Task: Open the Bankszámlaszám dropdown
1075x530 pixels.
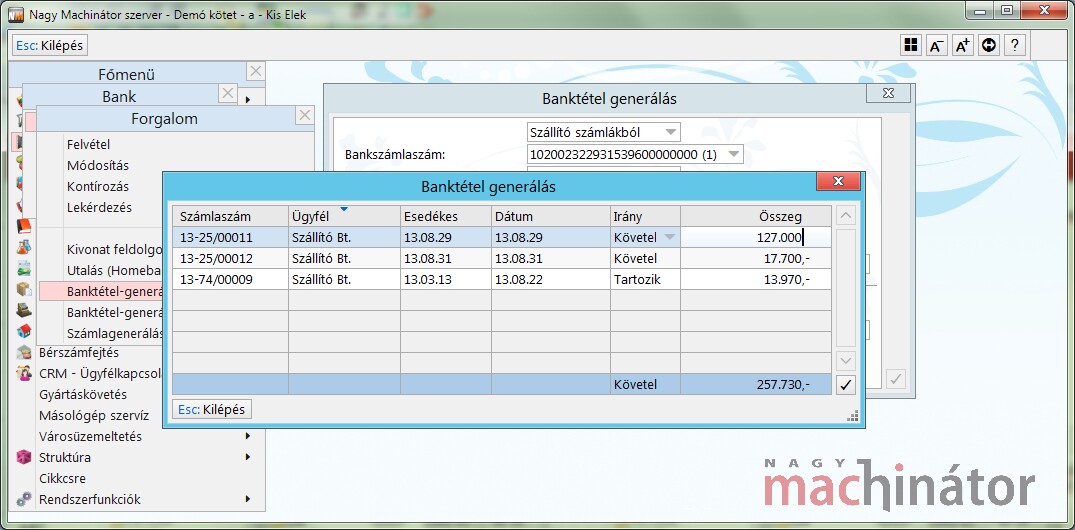Action: (734, 154)
